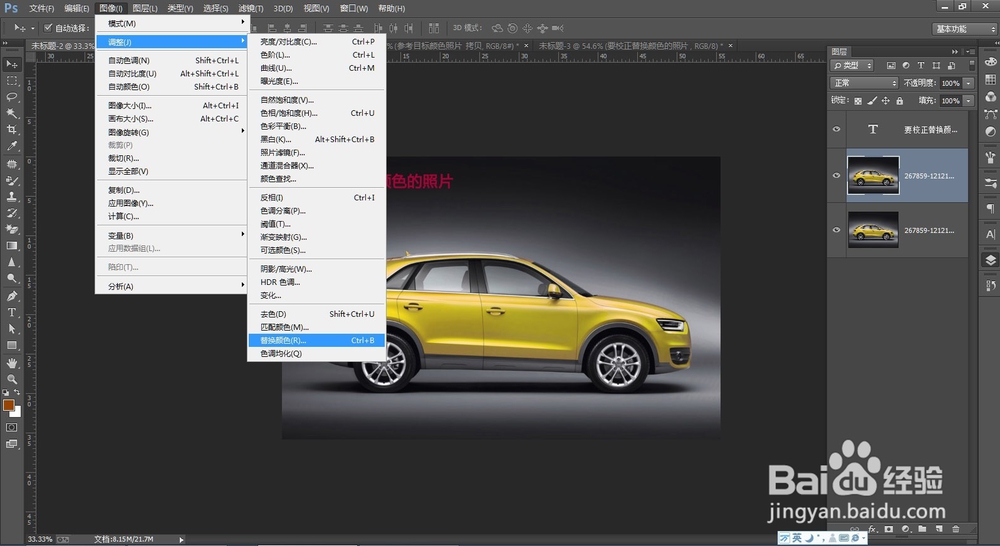The image size is (1000, 546).
Task: Expand the 图像旋转(G) submenu
Action: [171, 132]
